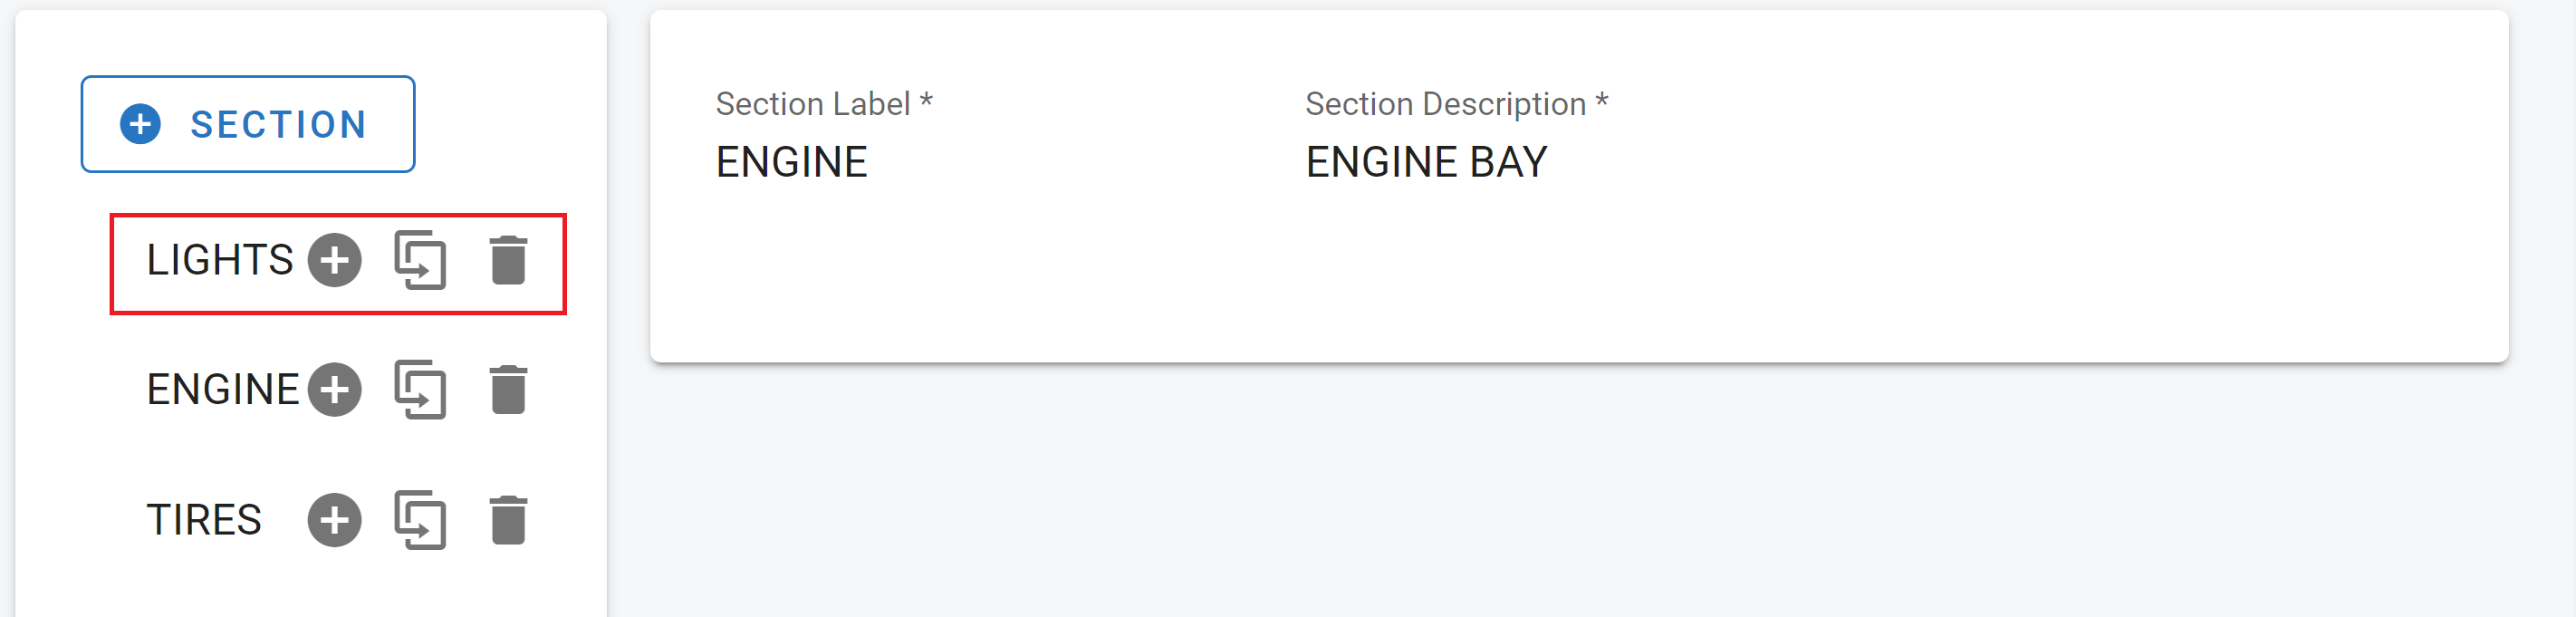The height and width of the screenshot is (617, 2576).
Task: Add an item to the TIRES section
Action: click(334, 520)
